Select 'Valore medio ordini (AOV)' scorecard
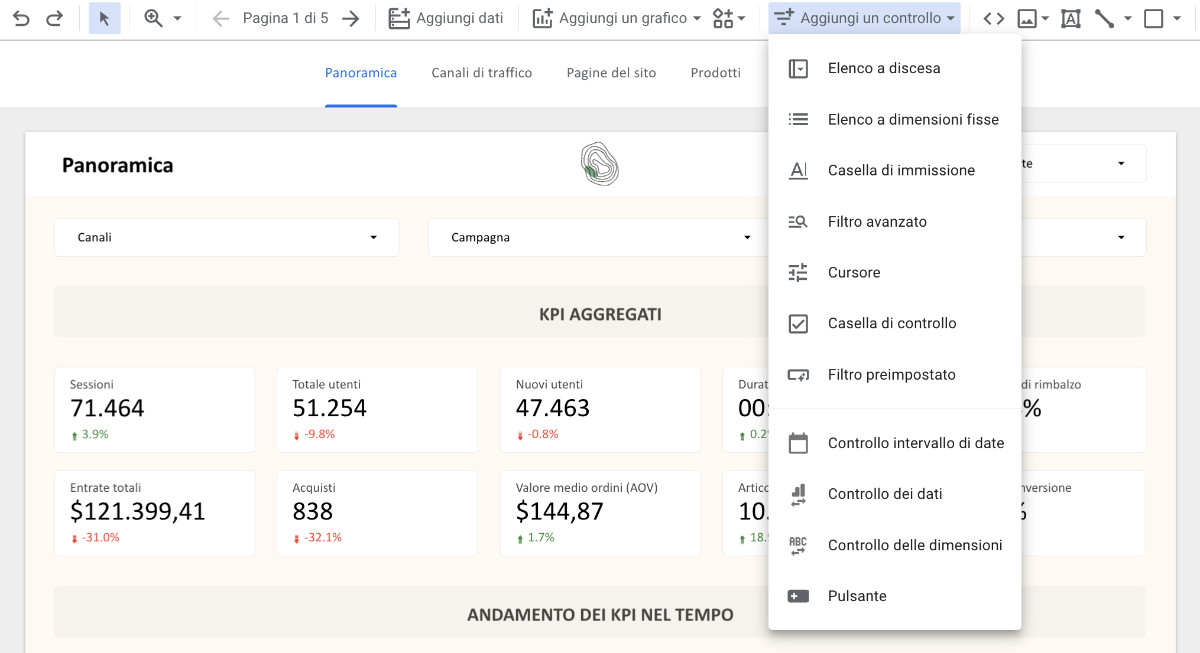 [600, 513]
